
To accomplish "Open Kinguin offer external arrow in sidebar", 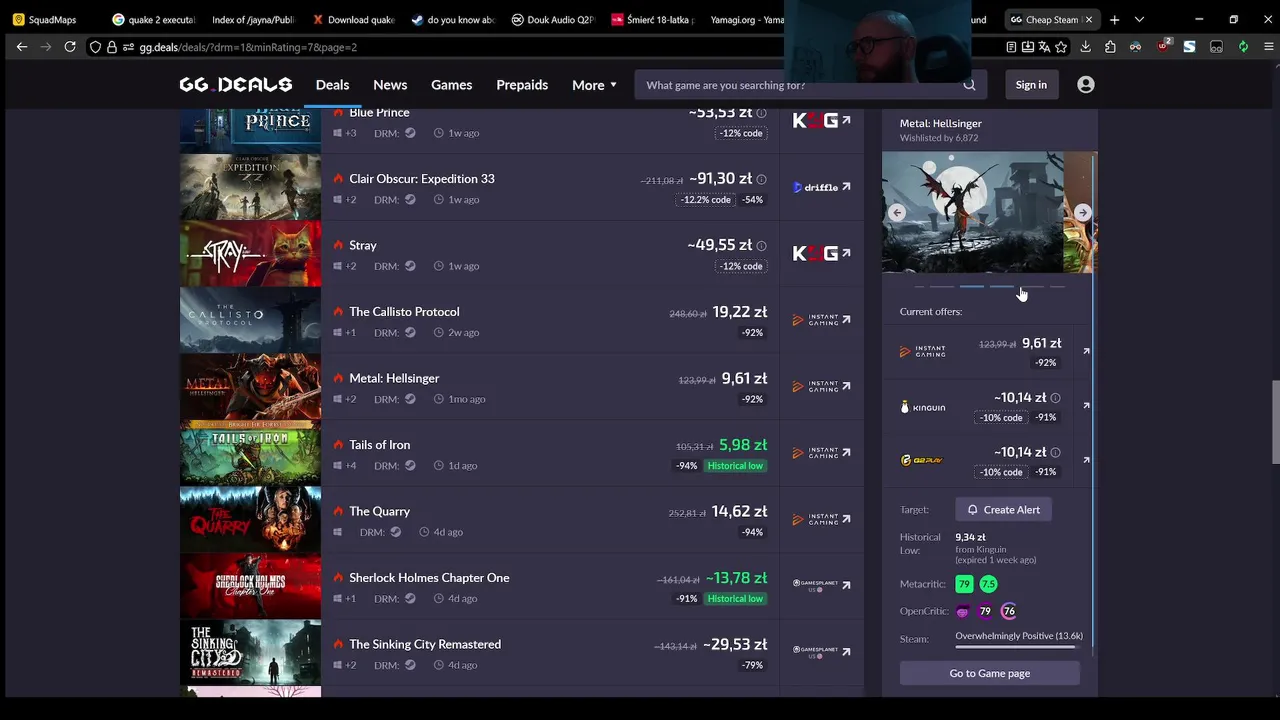I will tap(1086, 406).
